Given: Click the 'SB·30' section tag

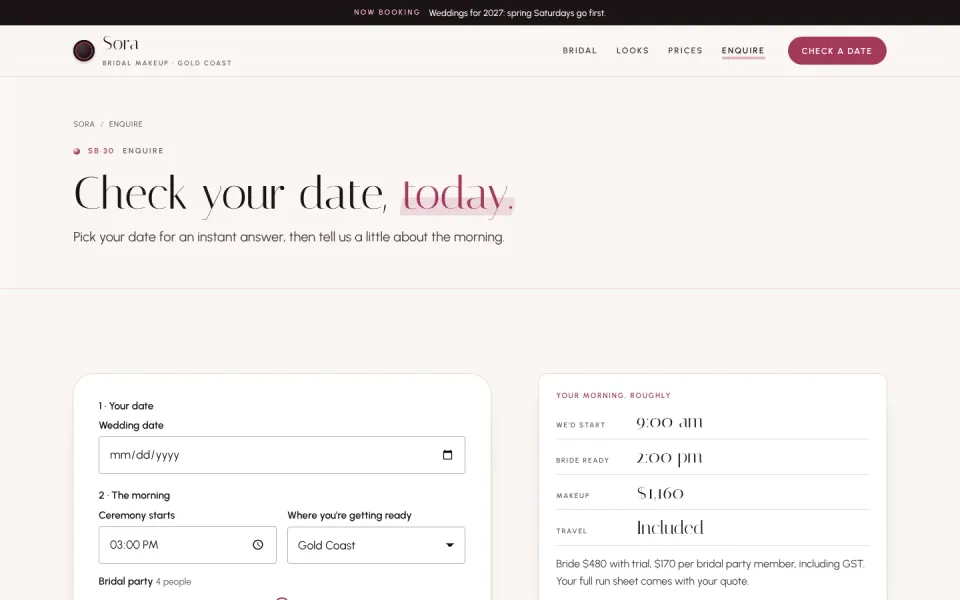Looking at the screenshot, I should [x=101, y=151].
